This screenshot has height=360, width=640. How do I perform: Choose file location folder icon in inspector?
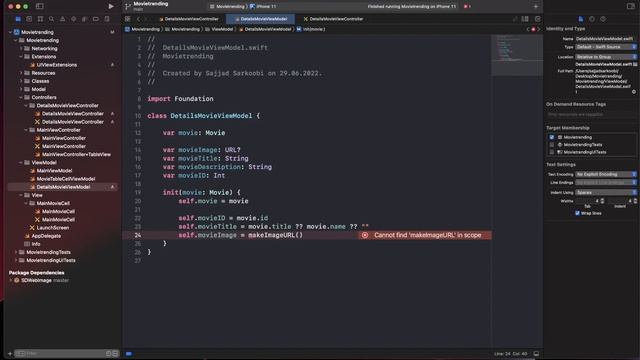(635, 64)
